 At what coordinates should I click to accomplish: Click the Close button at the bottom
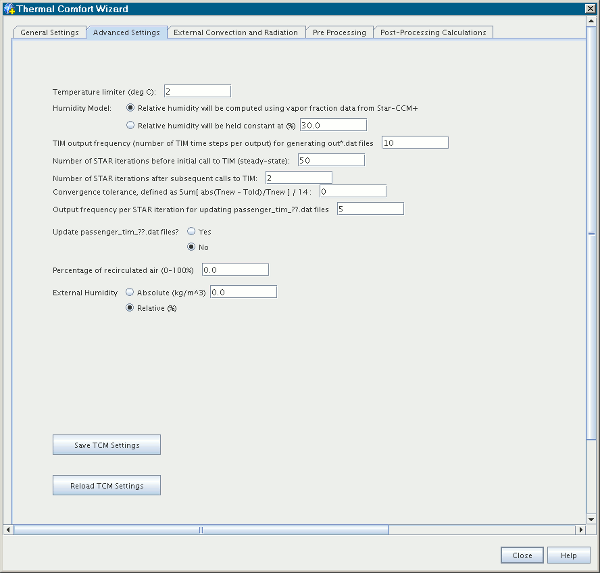(522, 555)
